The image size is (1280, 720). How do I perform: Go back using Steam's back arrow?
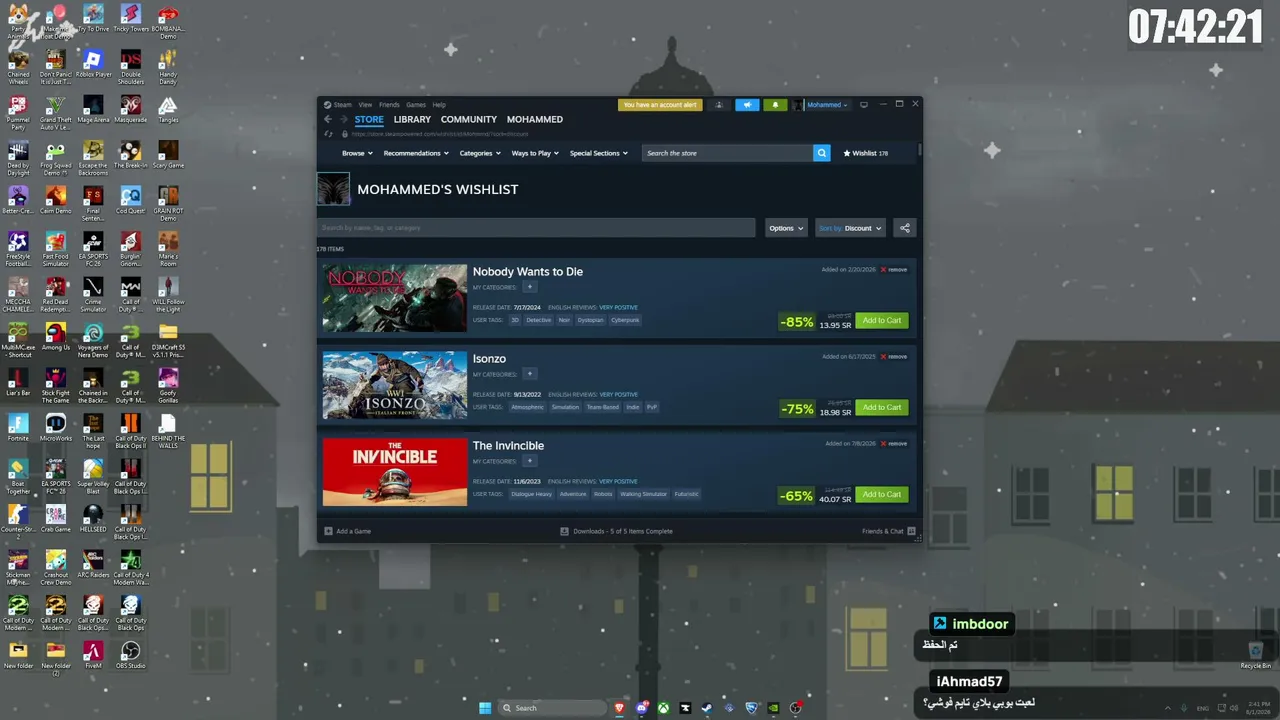[327, 120]
